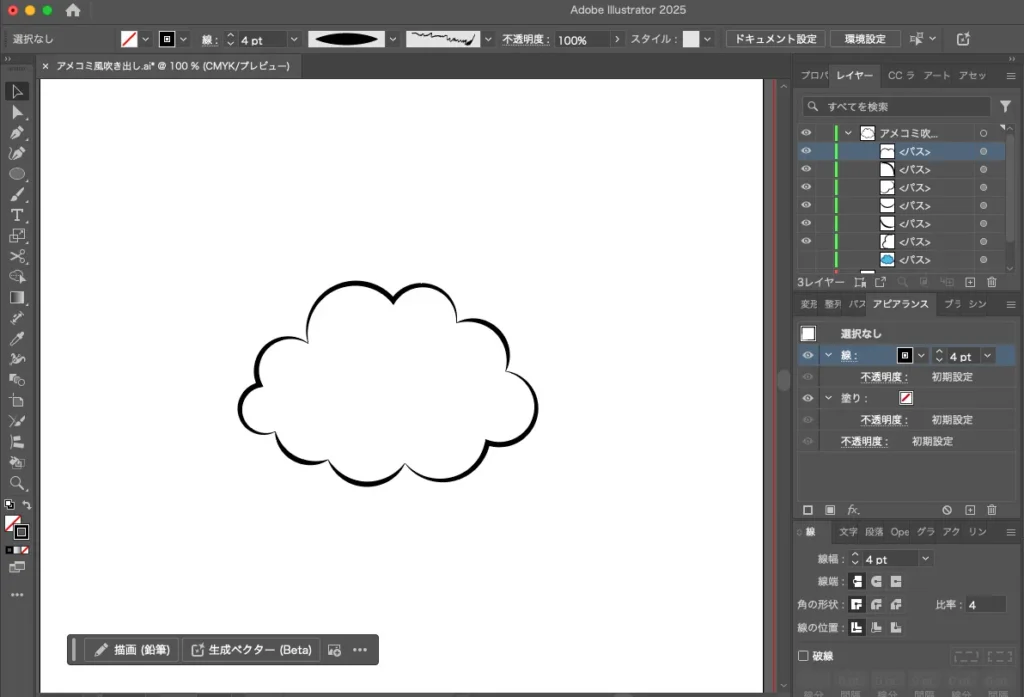Switch to the 文字 panel tab

[848, 532]
